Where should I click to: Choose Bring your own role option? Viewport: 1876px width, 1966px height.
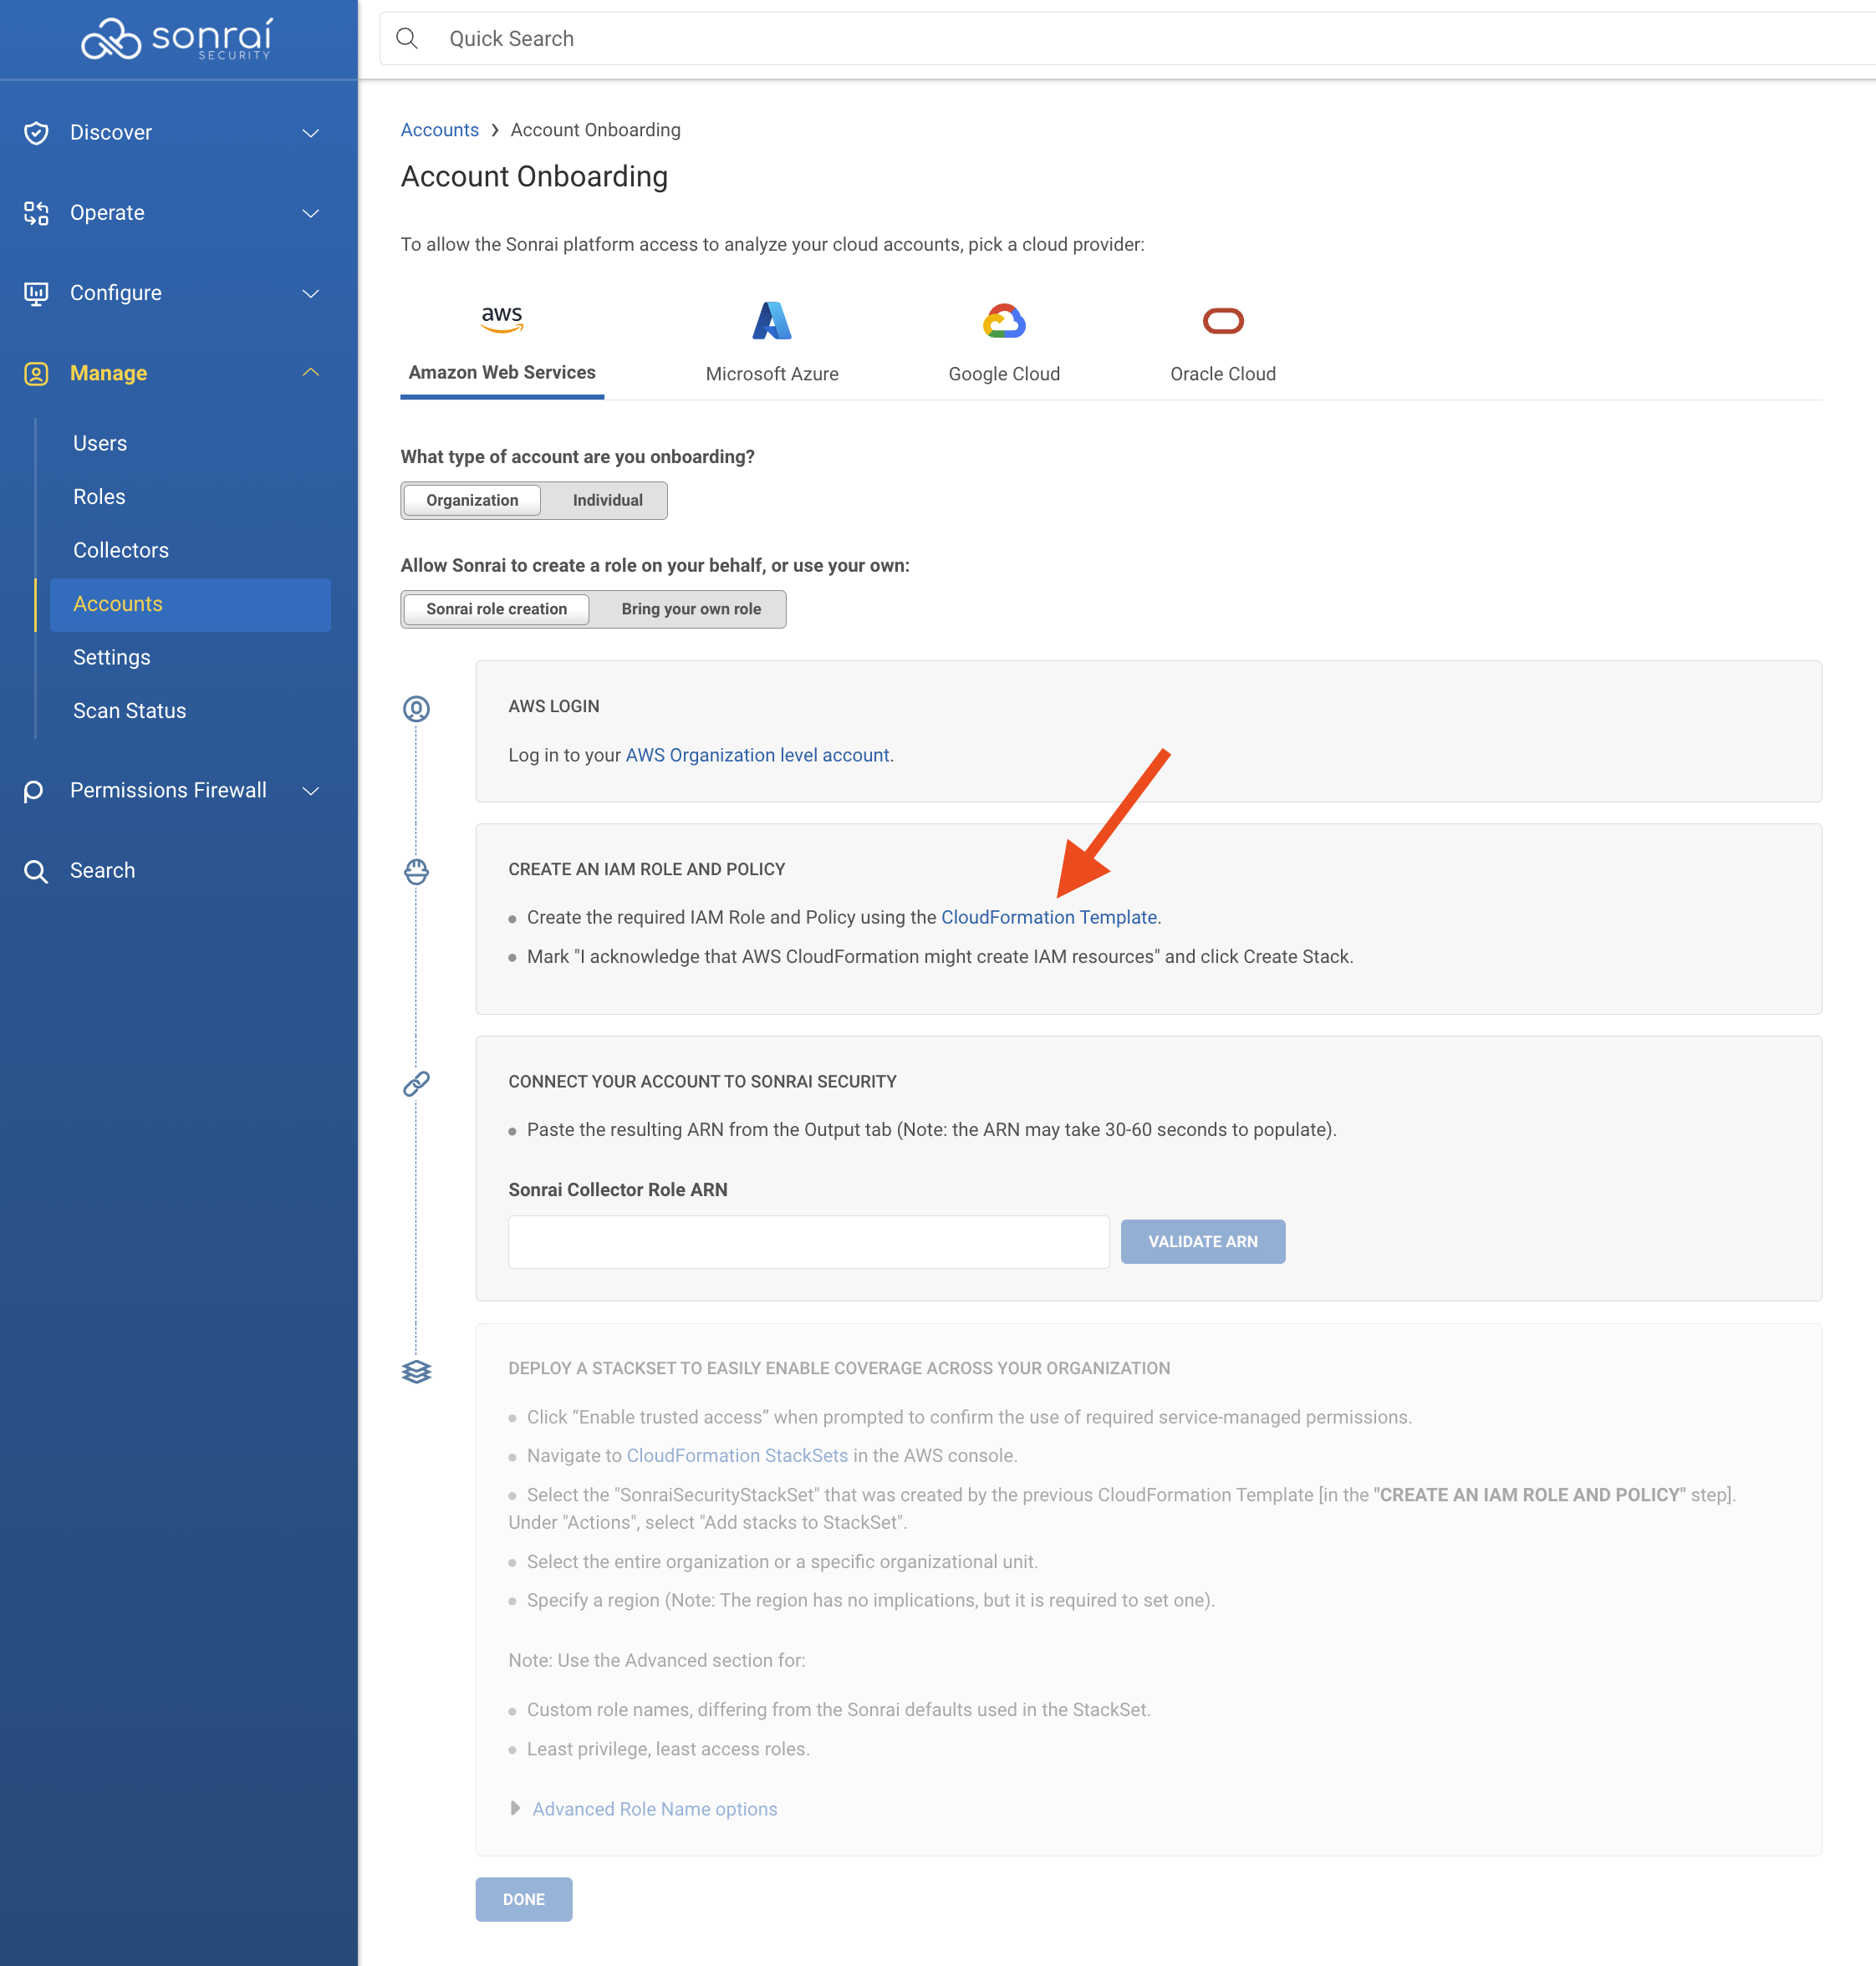pyautogui.click(x=691, y=609)
